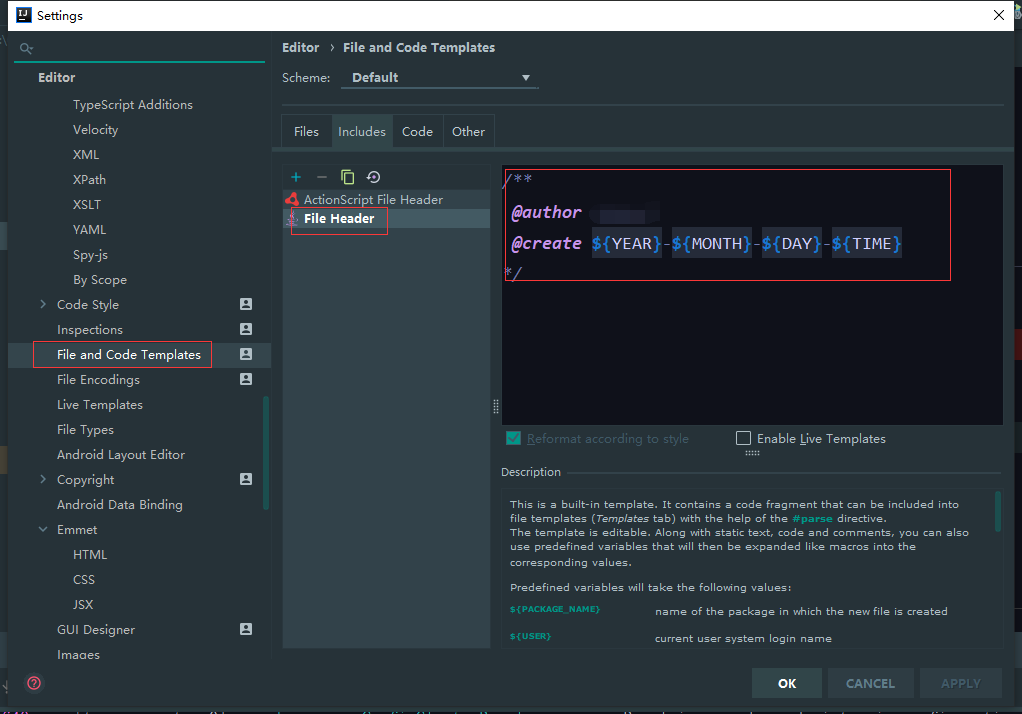Open File Encodings settings
Viewport: 1022px width, 714px height.
click(98, 379)
